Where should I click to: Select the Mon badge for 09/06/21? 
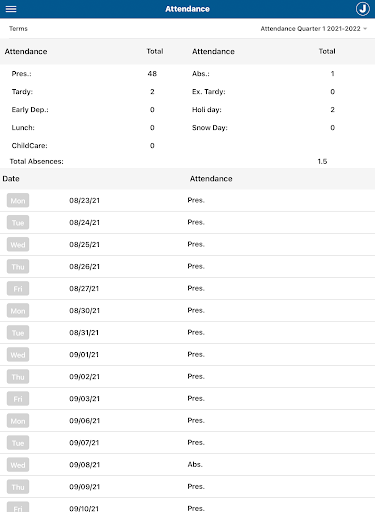click(18, 421)
